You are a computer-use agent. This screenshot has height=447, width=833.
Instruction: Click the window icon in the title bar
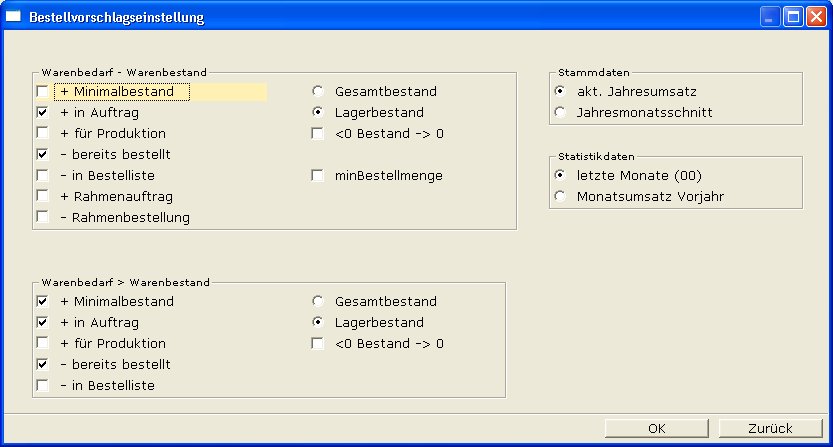point(14,17)
